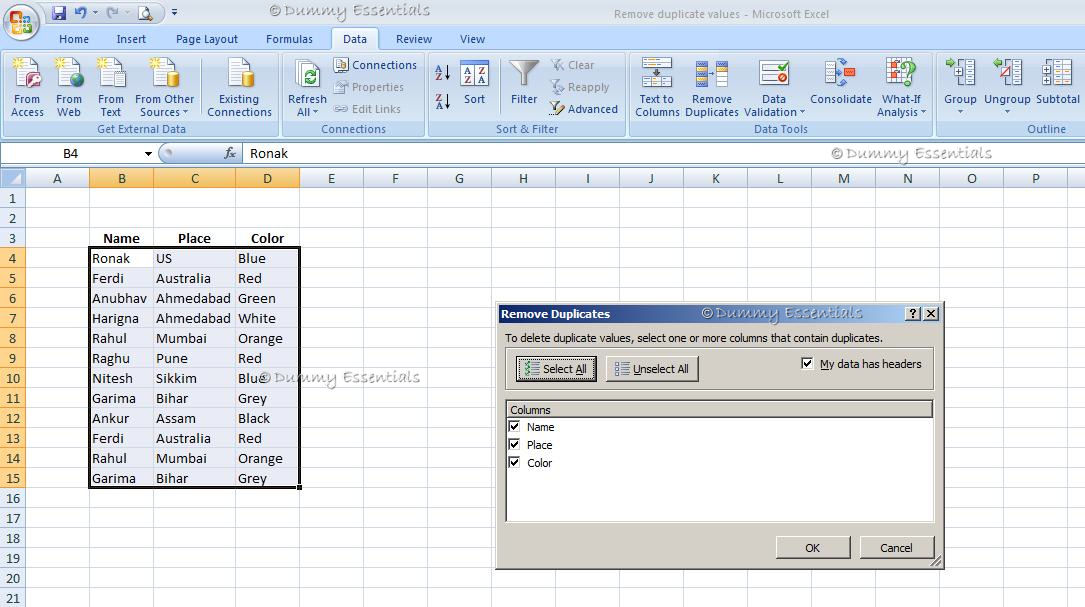Uncheck the Color column checkbox
Image resolution: width=1085 pixels, height=607 pixels.
(x=514, y=462)
